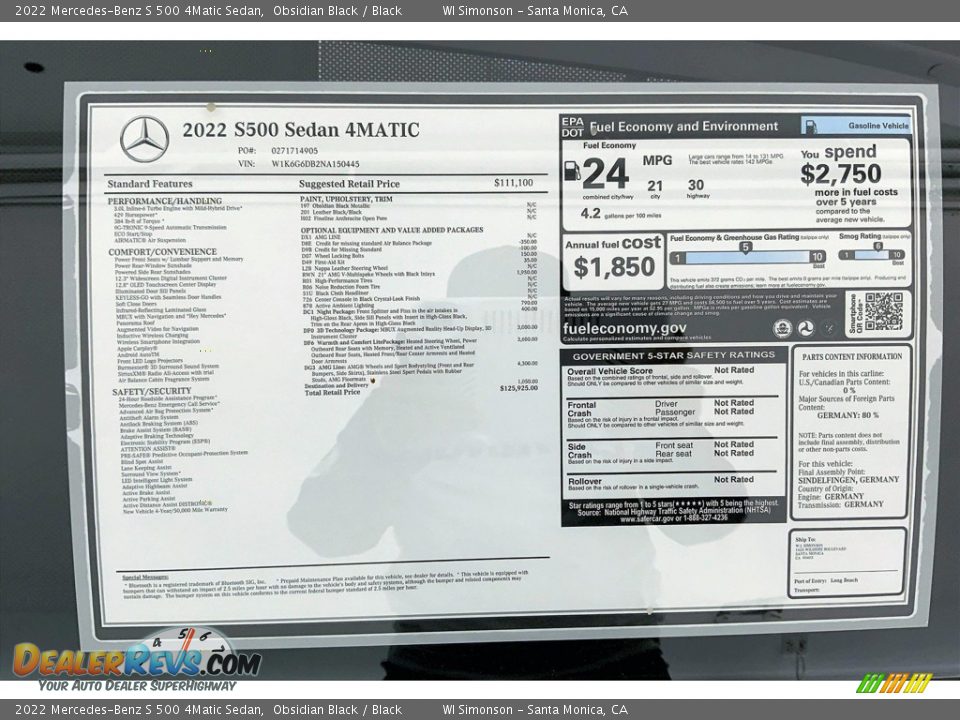
Task: Click the 'Side Crash' rating row
Action: point(672,454)
